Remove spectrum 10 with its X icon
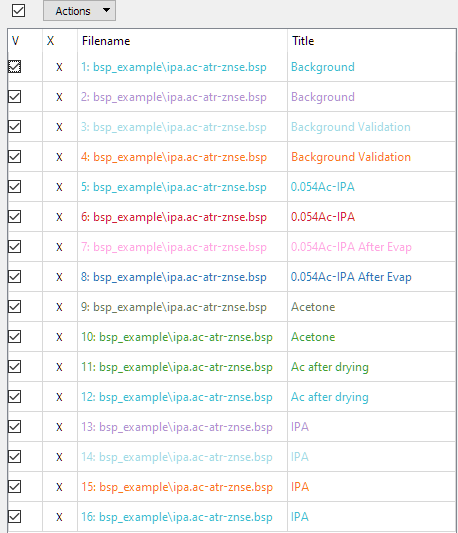458x533 pixels. coord(59,337)
